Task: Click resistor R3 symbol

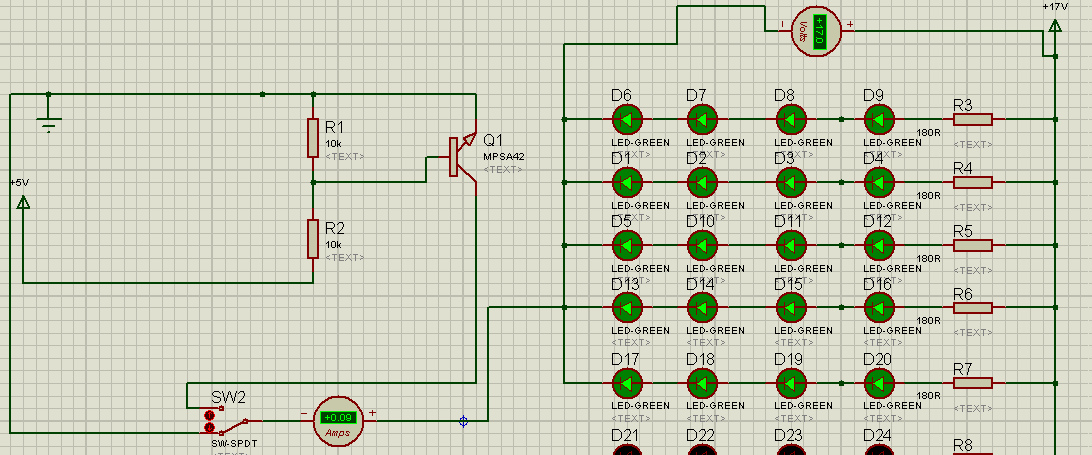Action: 973,120
